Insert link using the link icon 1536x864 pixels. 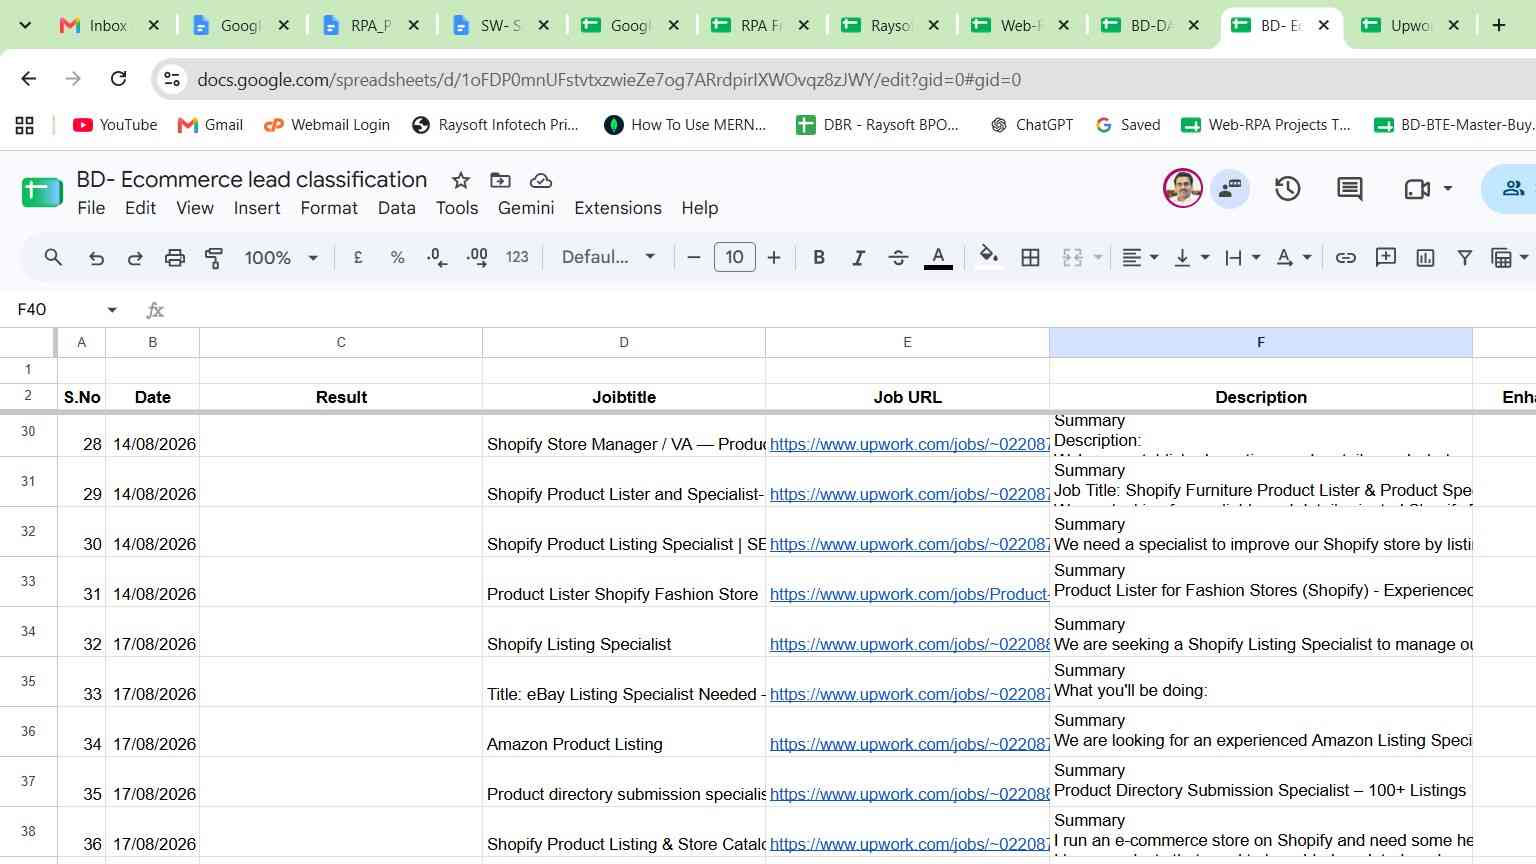pyautogui.click(x=1346, y=258)
